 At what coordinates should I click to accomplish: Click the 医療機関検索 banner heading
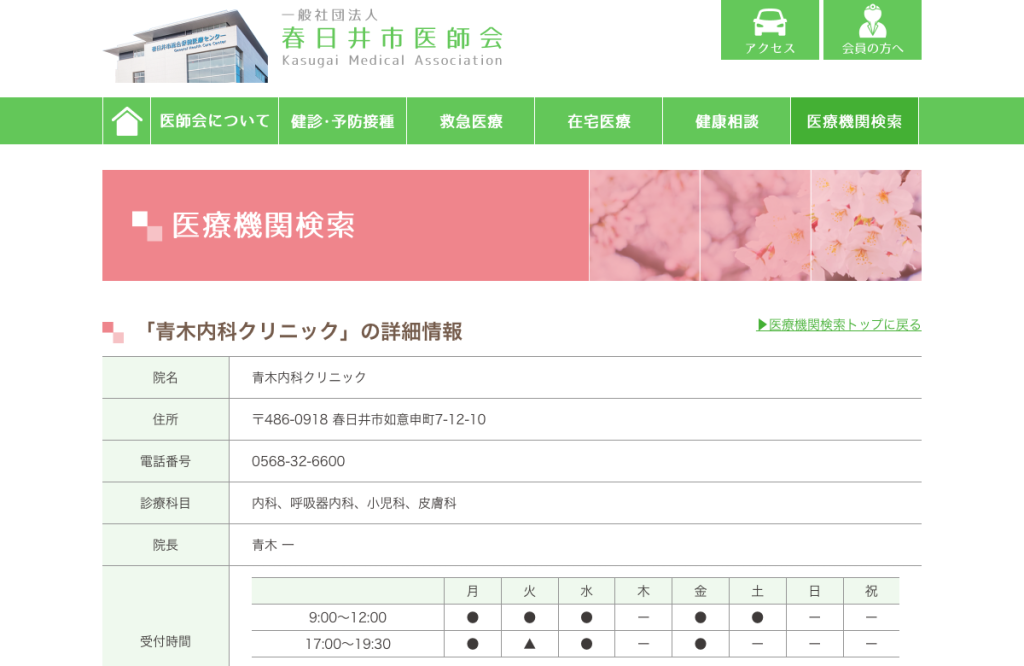coord(263,226)
